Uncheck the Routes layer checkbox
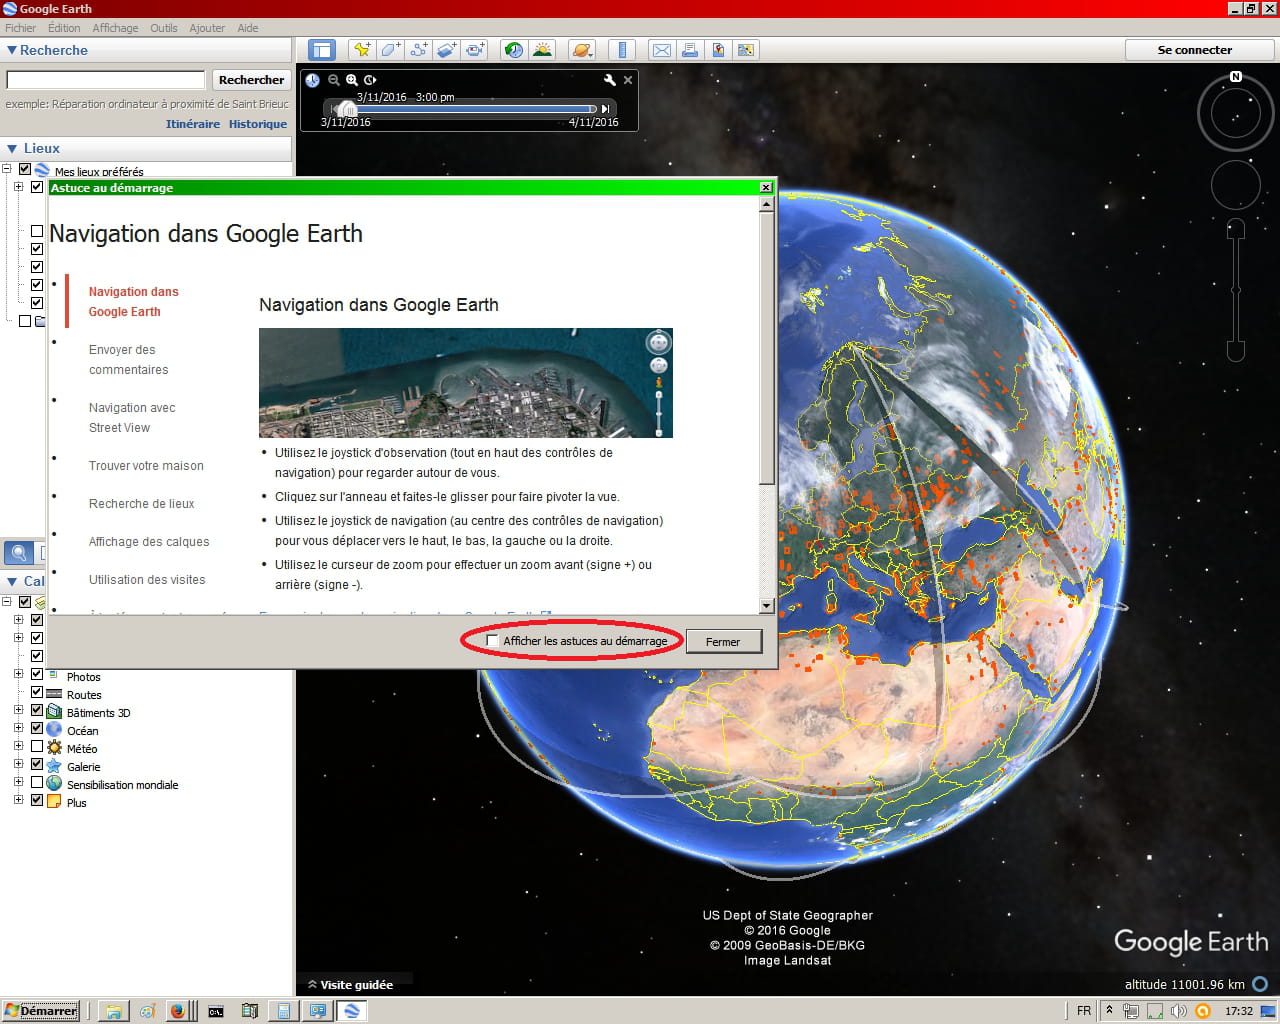 tap(37, 693)
